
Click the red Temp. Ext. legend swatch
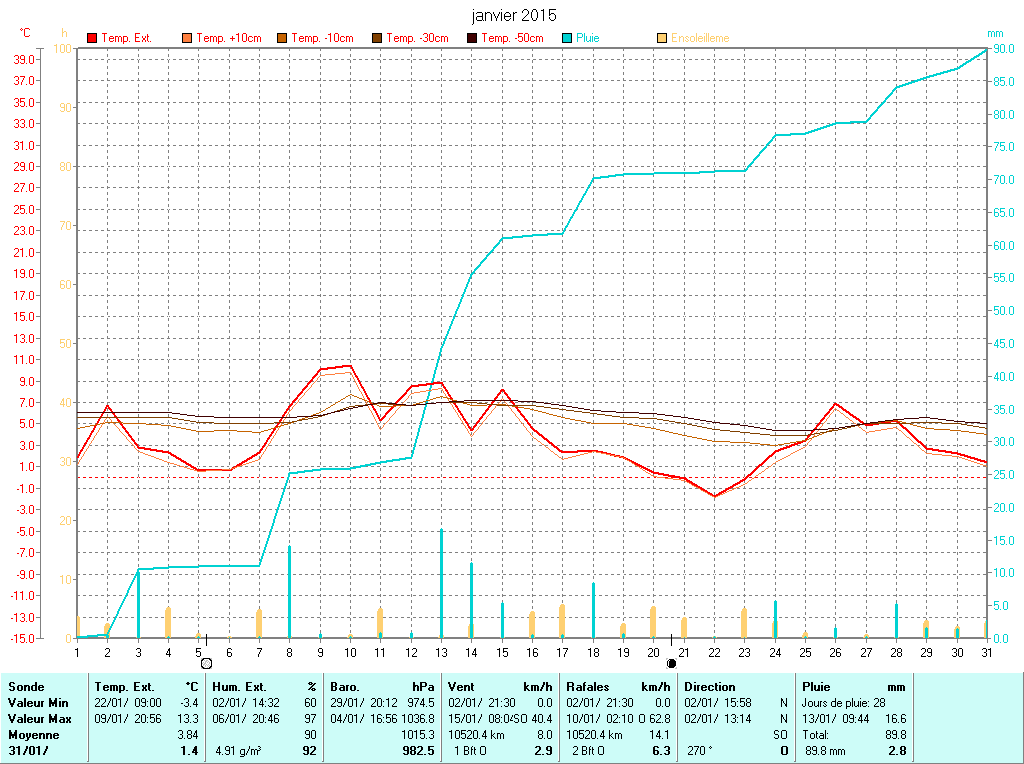[92, 38]
